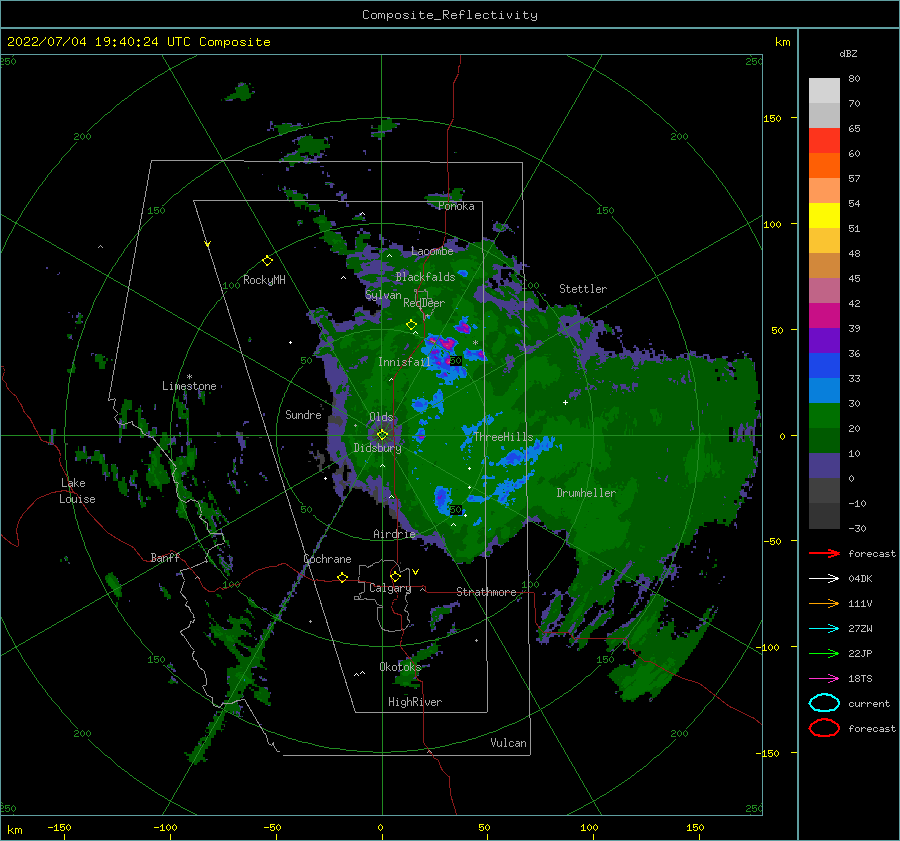This screenshot has height=841, width=900.
Task: Select the ThreeHills label
Action: (x=504, y=437)
